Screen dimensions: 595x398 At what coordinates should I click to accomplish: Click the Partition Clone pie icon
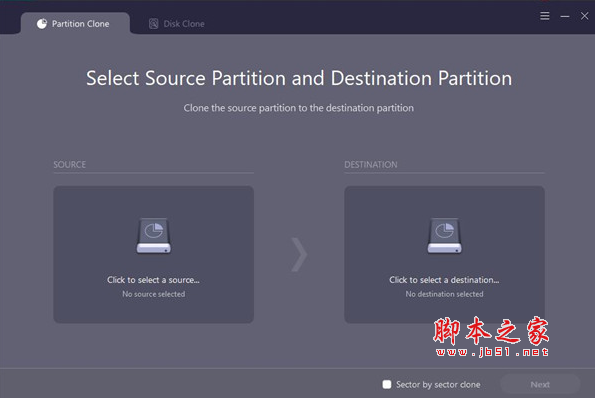click(x=42, y=24)
